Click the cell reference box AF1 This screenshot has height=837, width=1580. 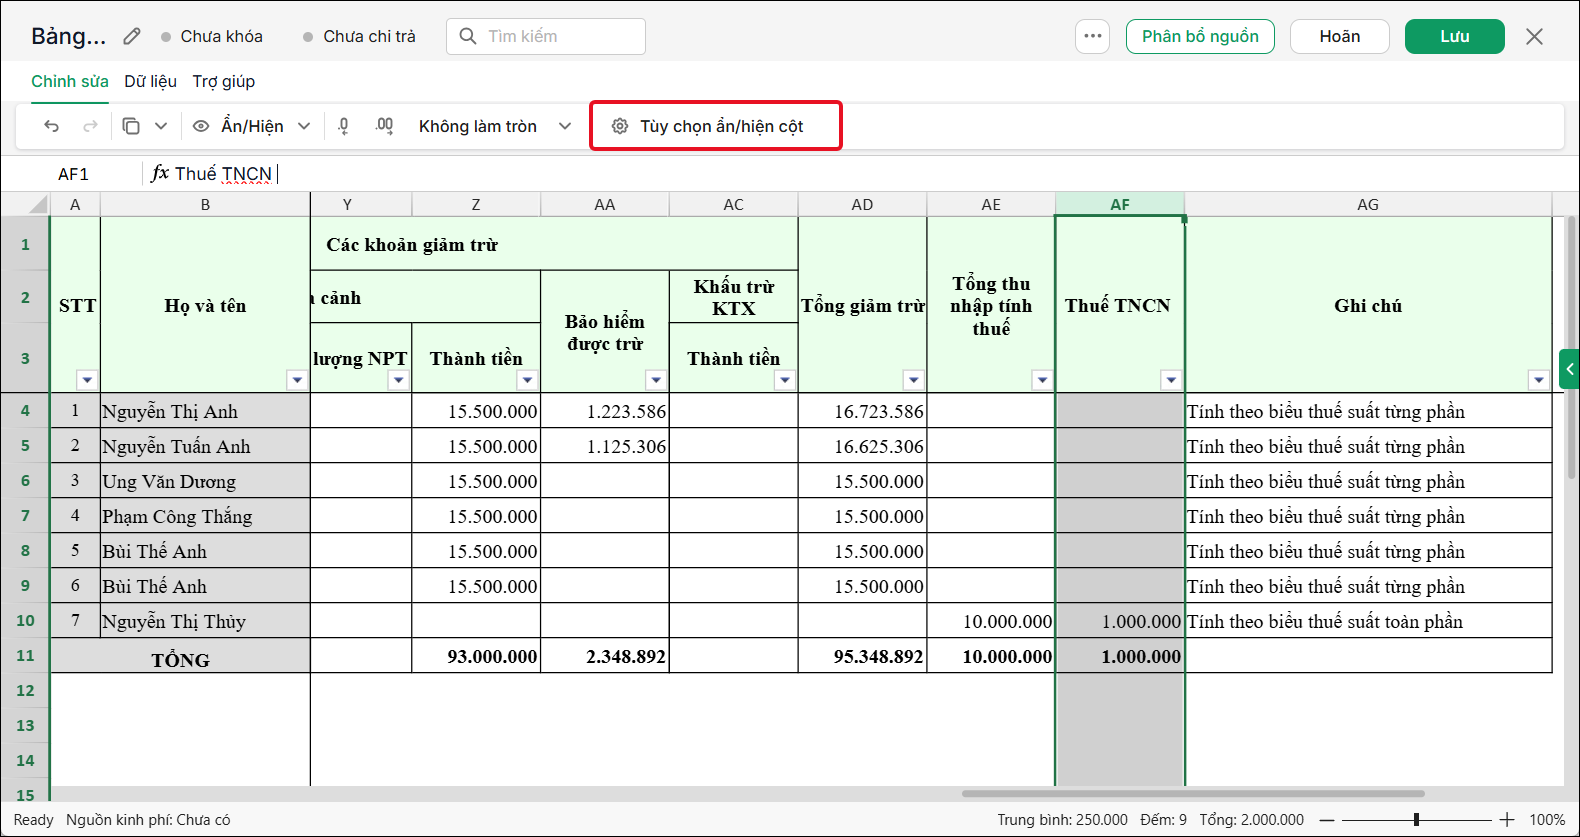73,174
